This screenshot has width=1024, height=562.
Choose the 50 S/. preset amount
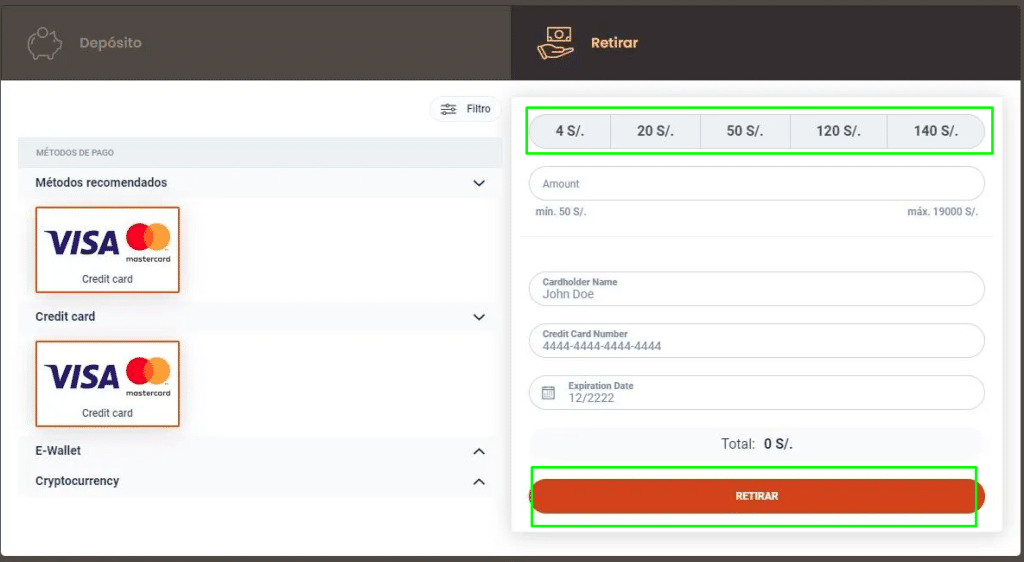(745, 131)
